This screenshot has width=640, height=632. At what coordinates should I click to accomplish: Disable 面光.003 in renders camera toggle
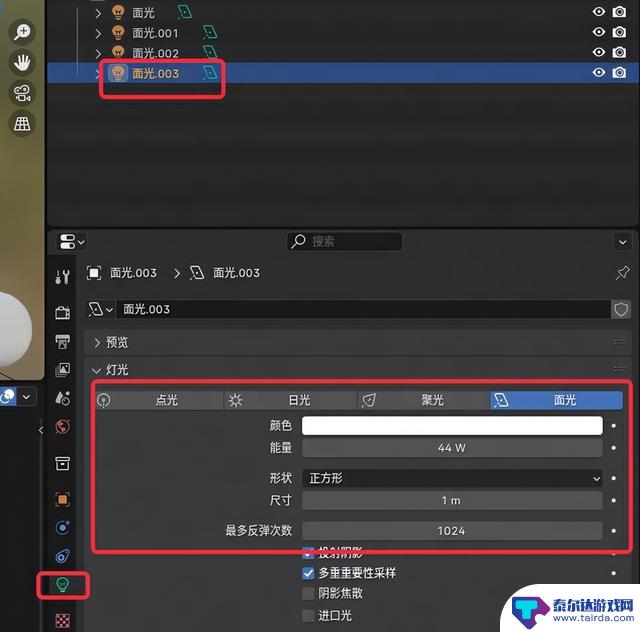(x=619, y=73)
